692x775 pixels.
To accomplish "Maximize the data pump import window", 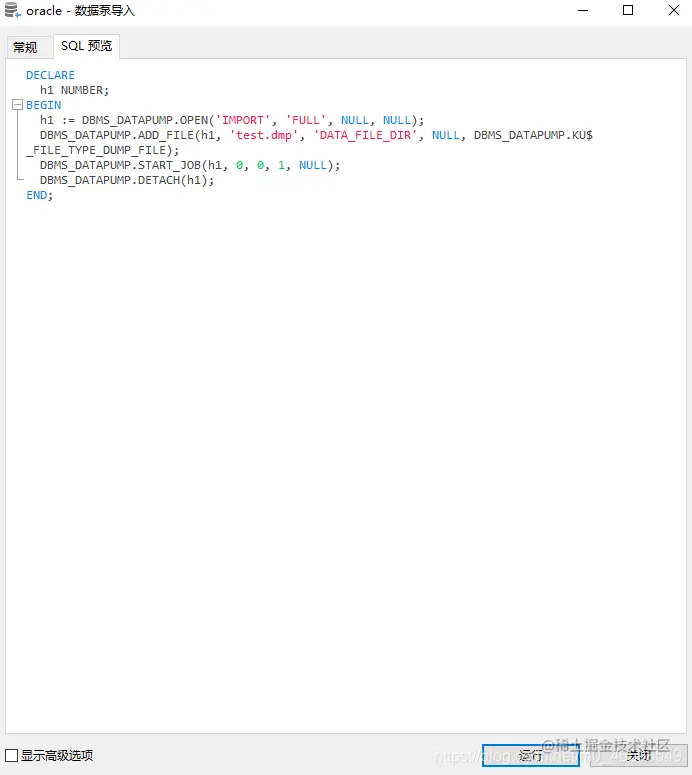I will coord(628,10).
